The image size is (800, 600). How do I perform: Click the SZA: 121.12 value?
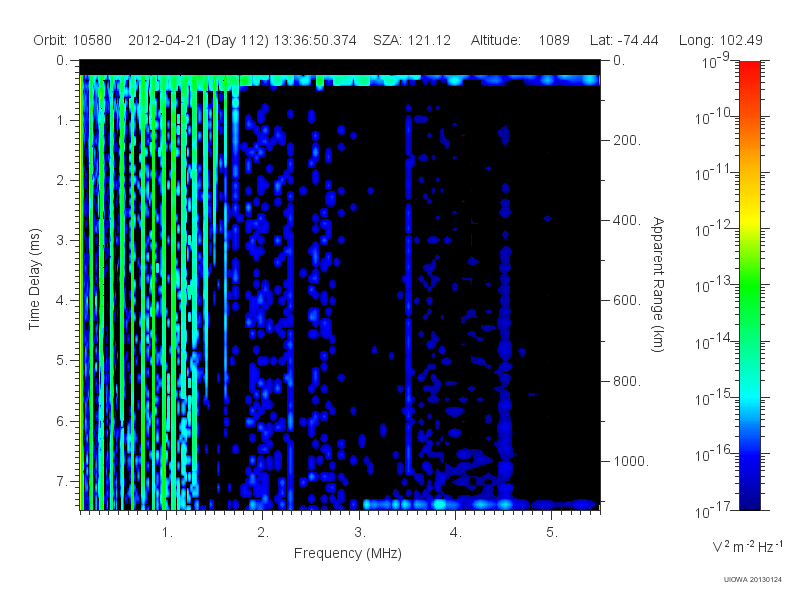[412, 40]
